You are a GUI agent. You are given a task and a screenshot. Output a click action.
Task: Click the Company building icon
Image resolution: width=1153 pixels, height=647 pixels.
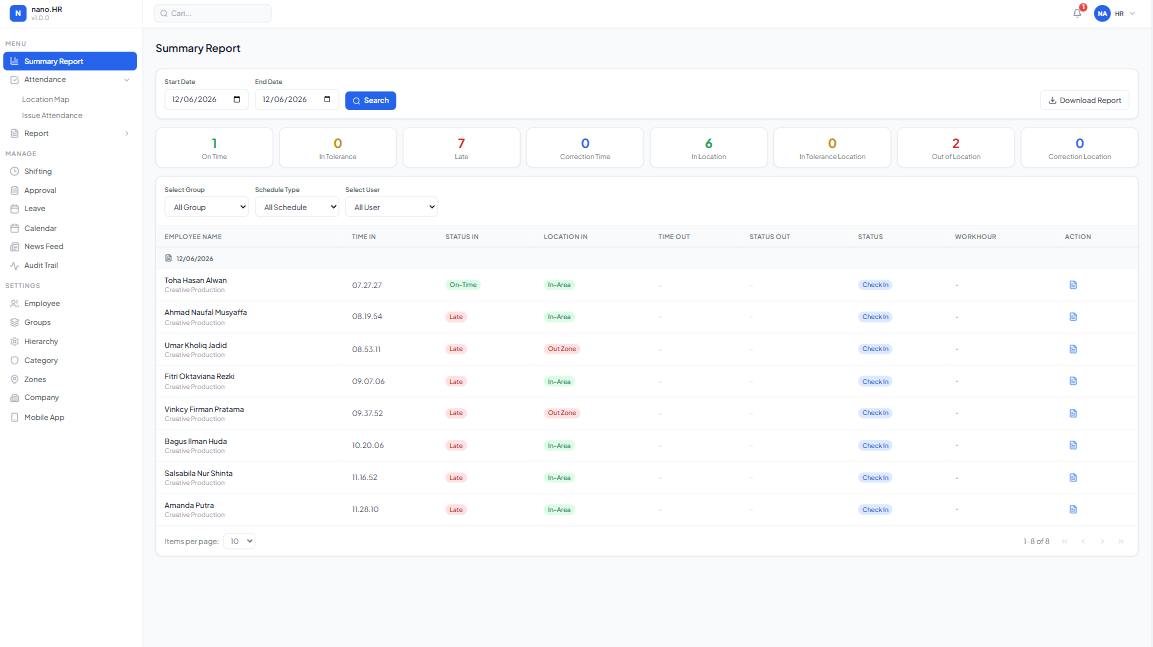click(x=14, y=398)
